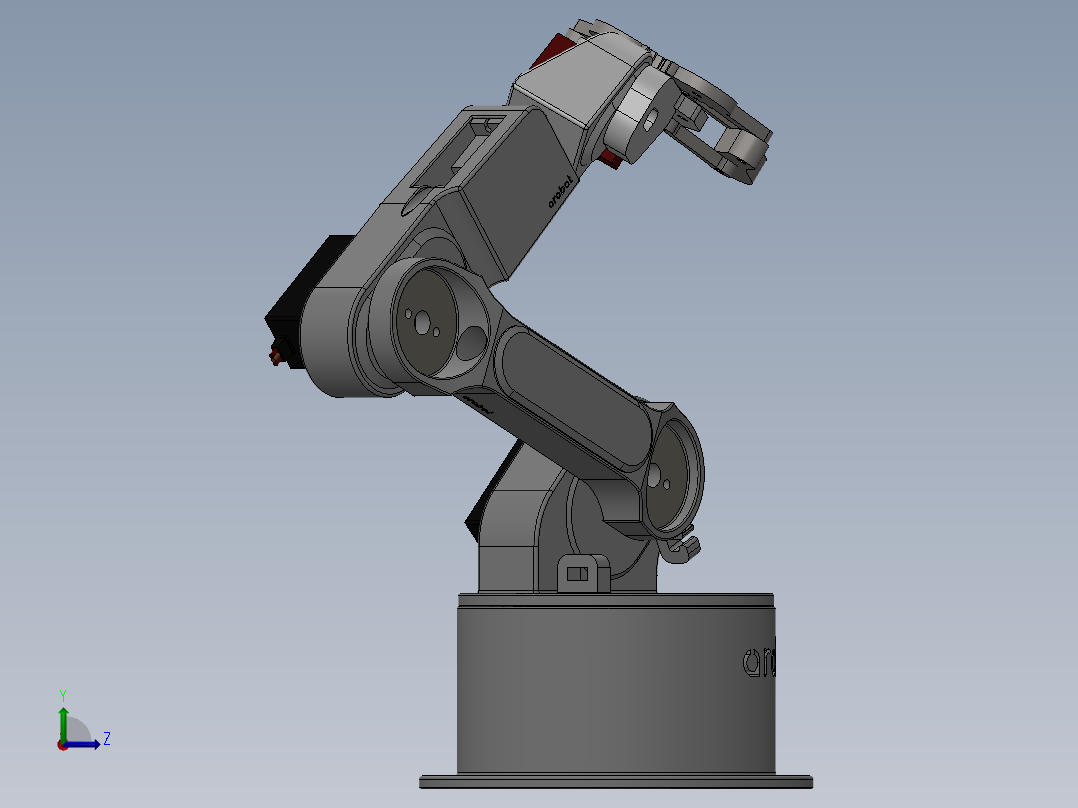Click the orange connector pin on rear servo
1078x808 pixels.
tap(277, 356)
